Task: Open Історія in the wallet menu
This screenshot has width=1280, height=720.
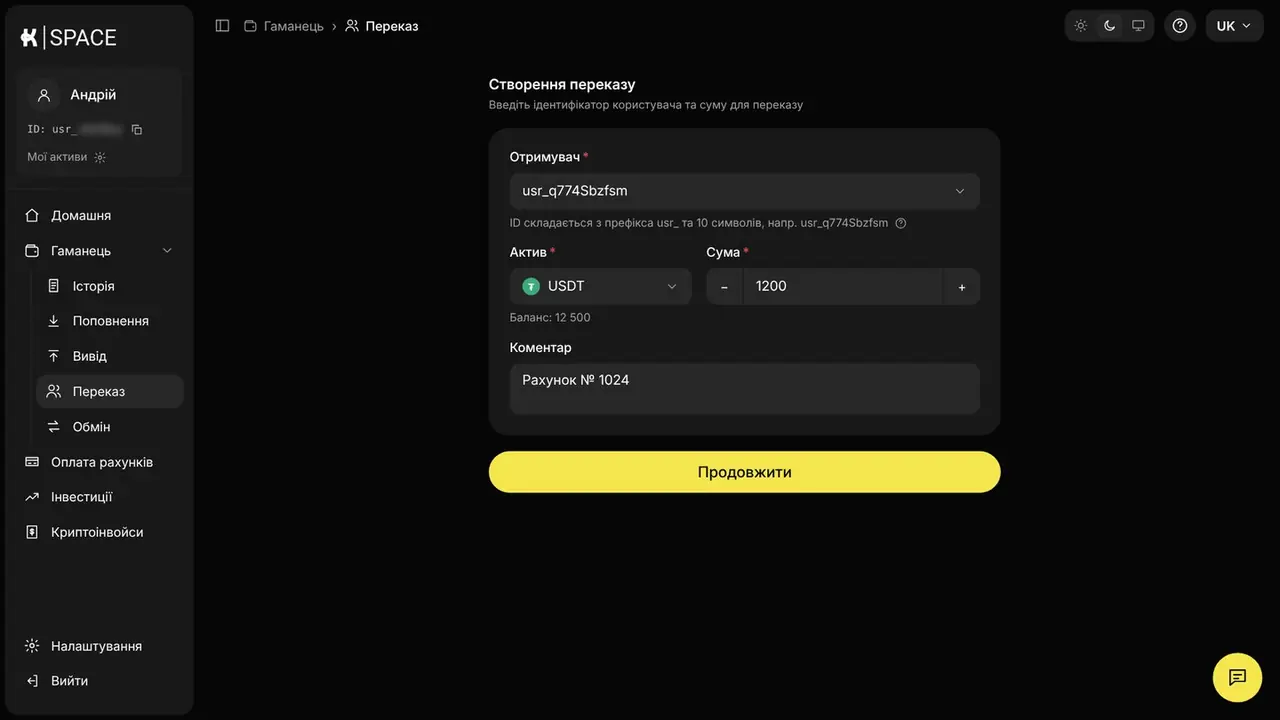Action: pyautogui.click(x=110, y=286)
